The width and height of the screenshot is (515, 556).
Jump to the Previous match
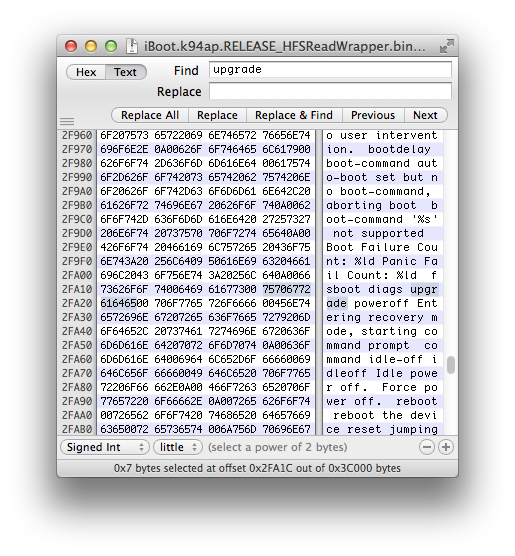tap(373, 115)
